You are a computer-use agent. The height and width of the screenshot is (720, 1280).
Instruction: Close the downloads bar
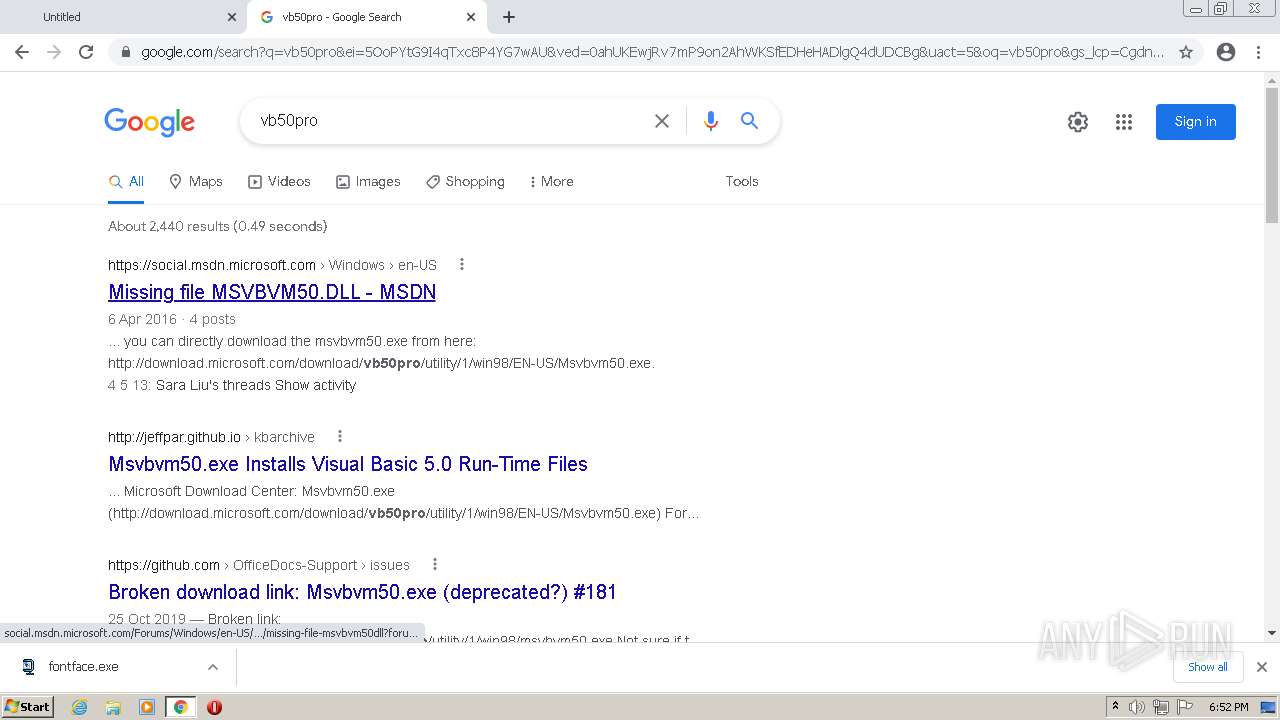(1262, 667)
